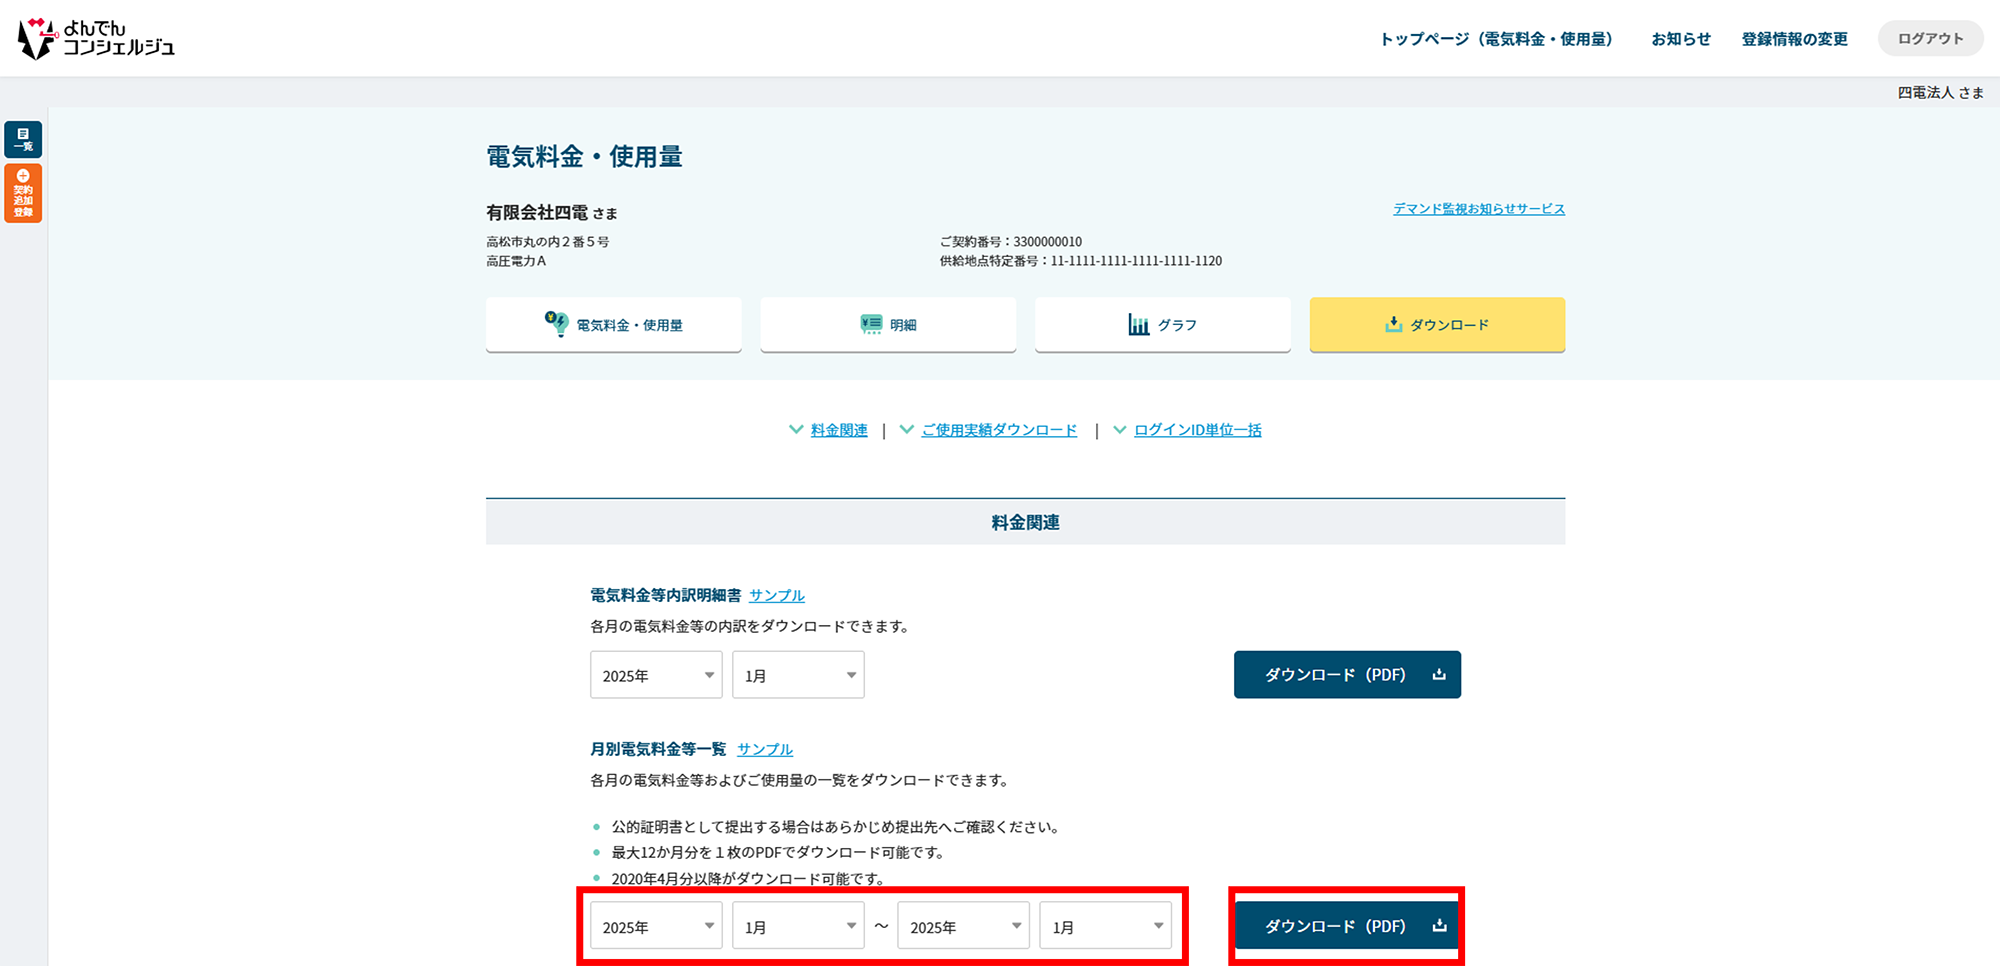Select the yellow ダウンロード tab
Screen dimensions: 2000x966
tap(1437, 325)
